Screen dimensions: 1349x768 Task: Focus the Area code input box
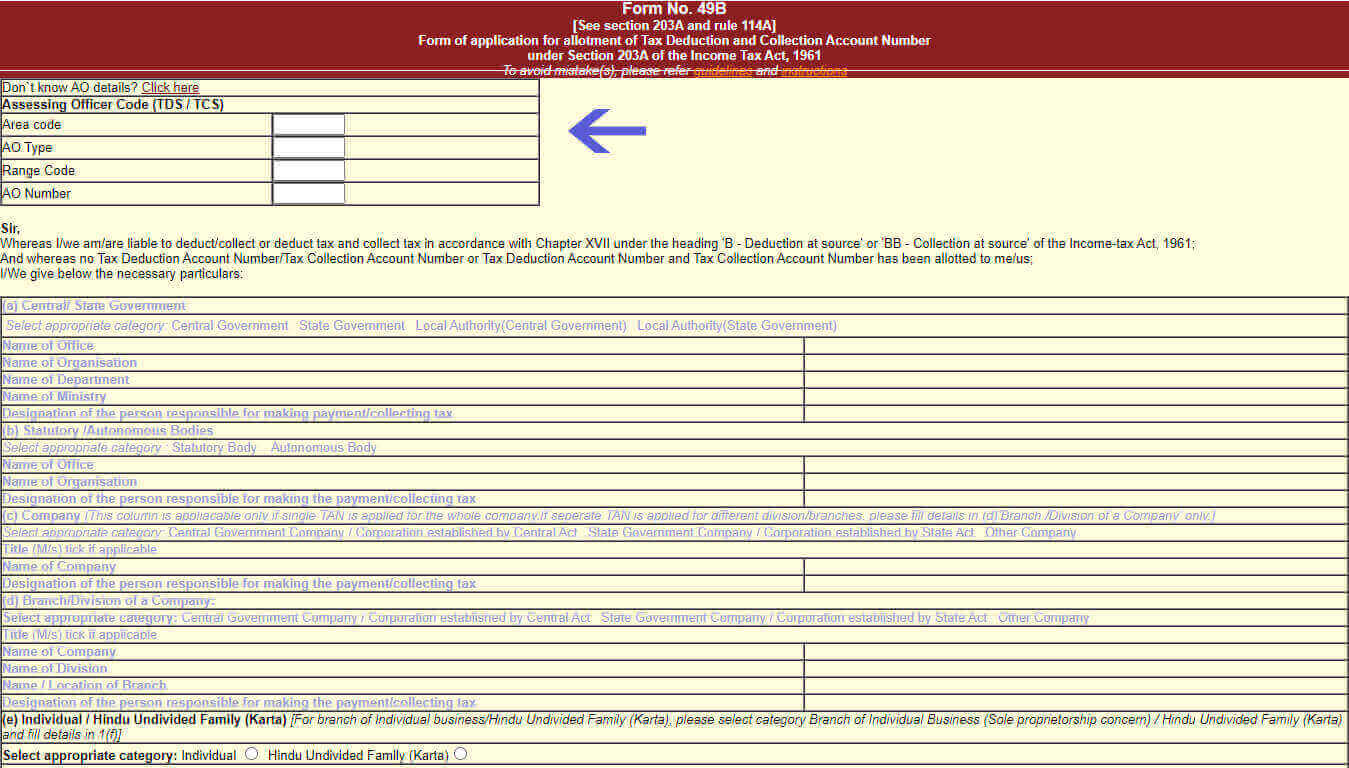tap(309, 125)
